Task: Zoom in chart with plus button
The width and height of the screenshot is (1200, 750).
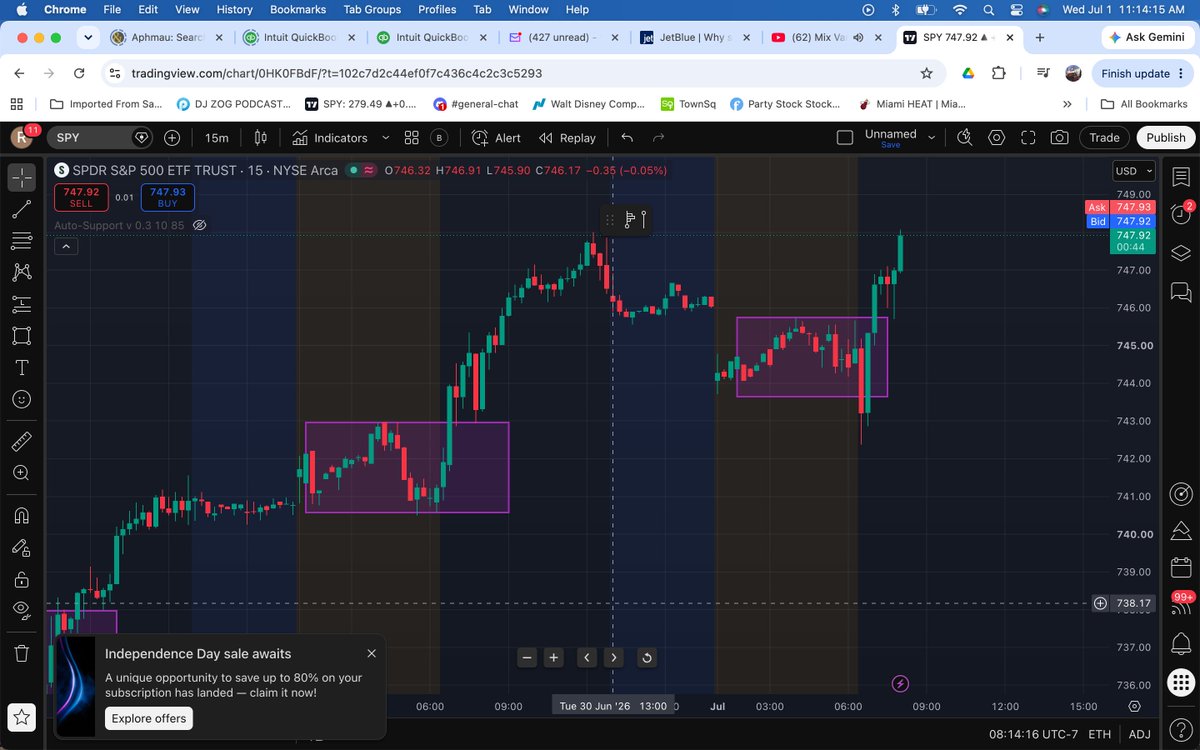Action: 554,657
